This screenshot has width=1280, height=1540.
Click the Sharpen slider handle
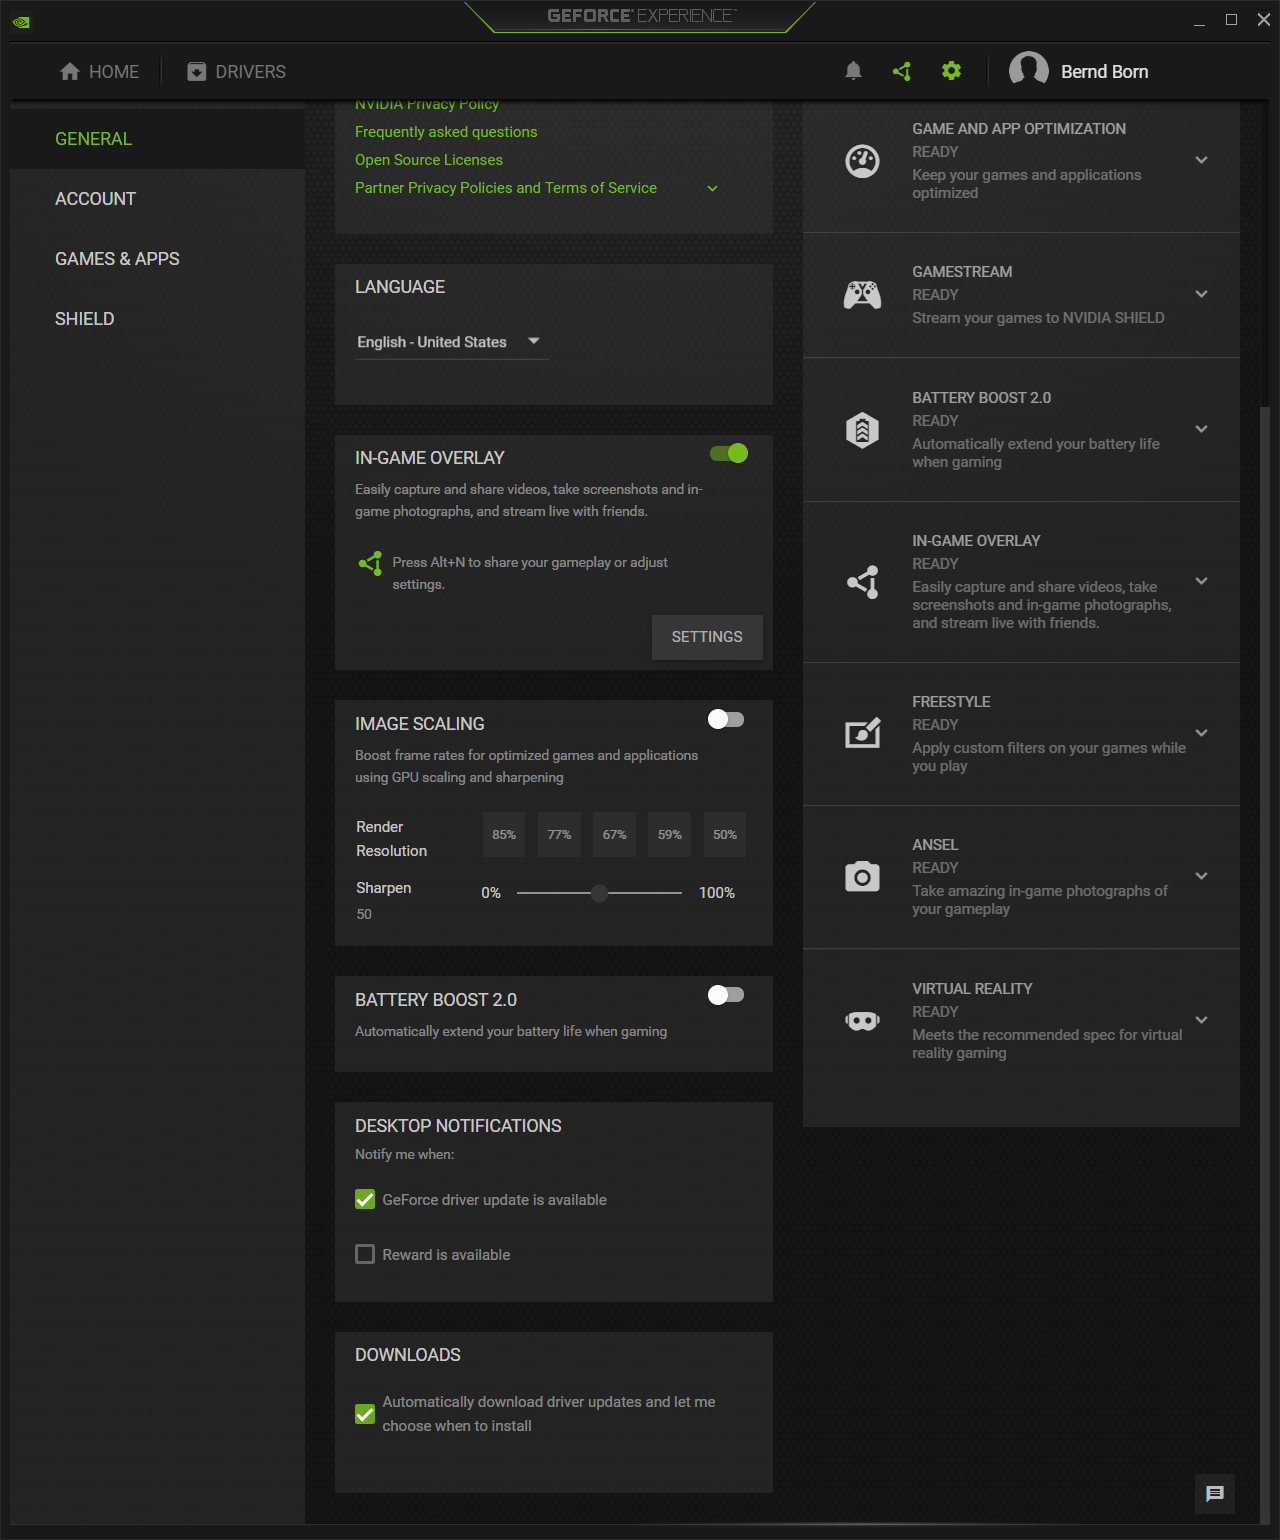(599, 893)
